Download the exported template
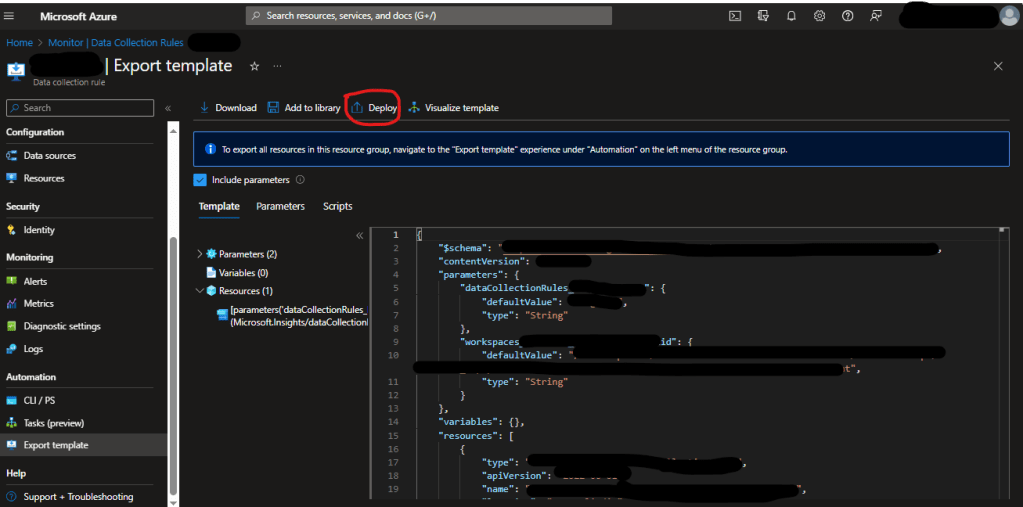The width and height of the screenshot is (1023, 507). point(228,108)
